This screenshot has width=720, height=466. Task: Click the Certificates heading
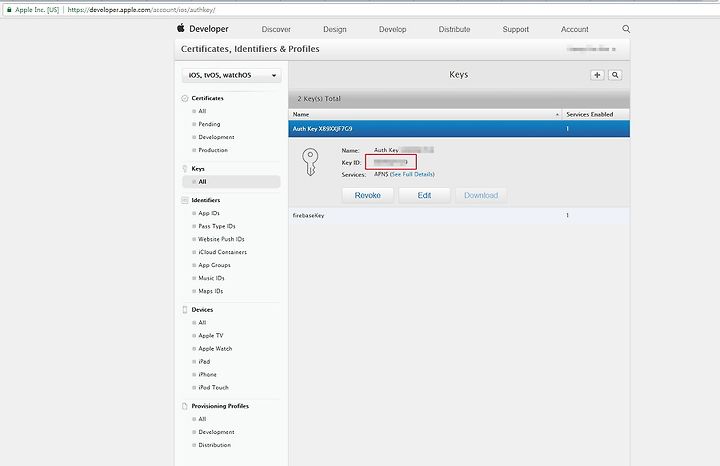click(x=208, y=98)
